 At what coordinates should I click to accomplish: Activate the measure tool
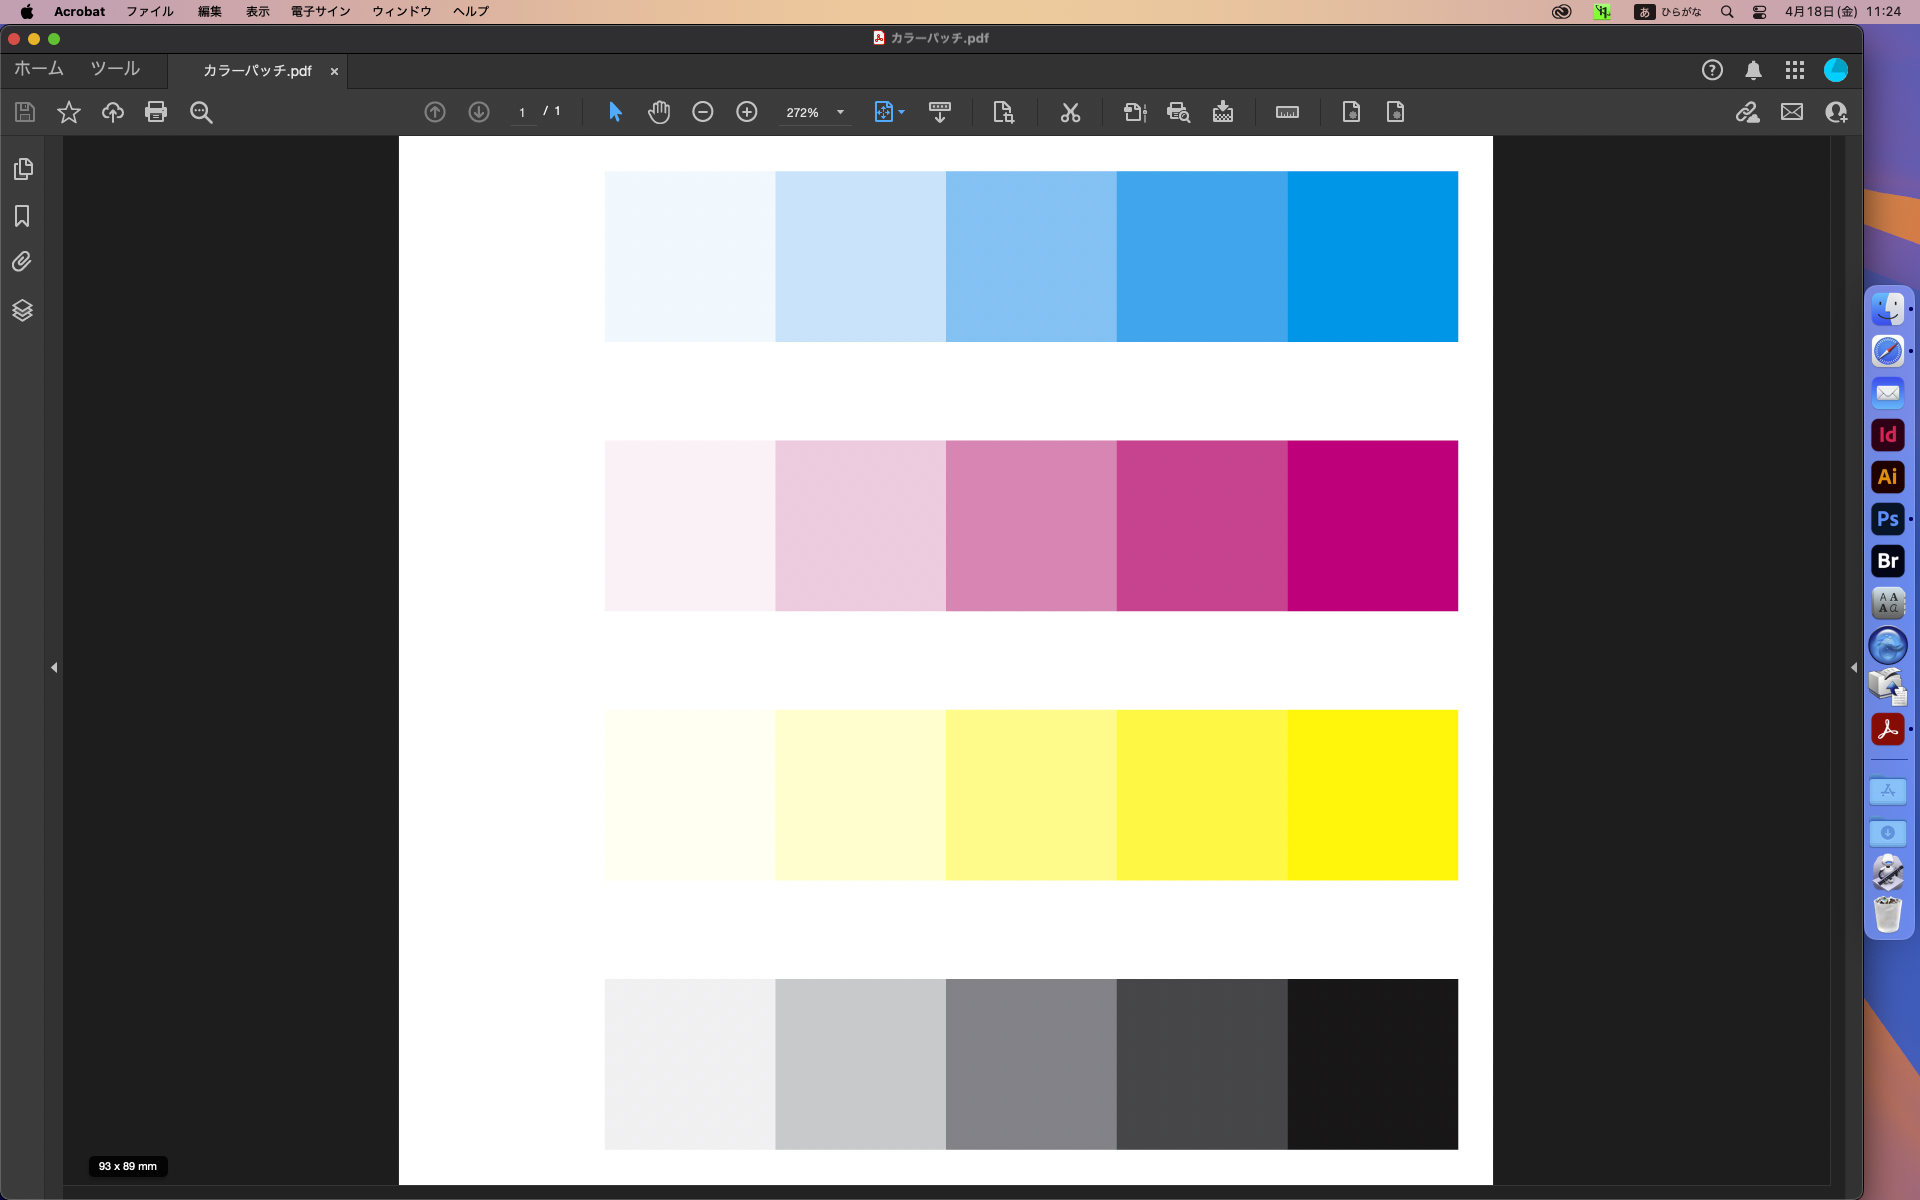[1287, 112]
